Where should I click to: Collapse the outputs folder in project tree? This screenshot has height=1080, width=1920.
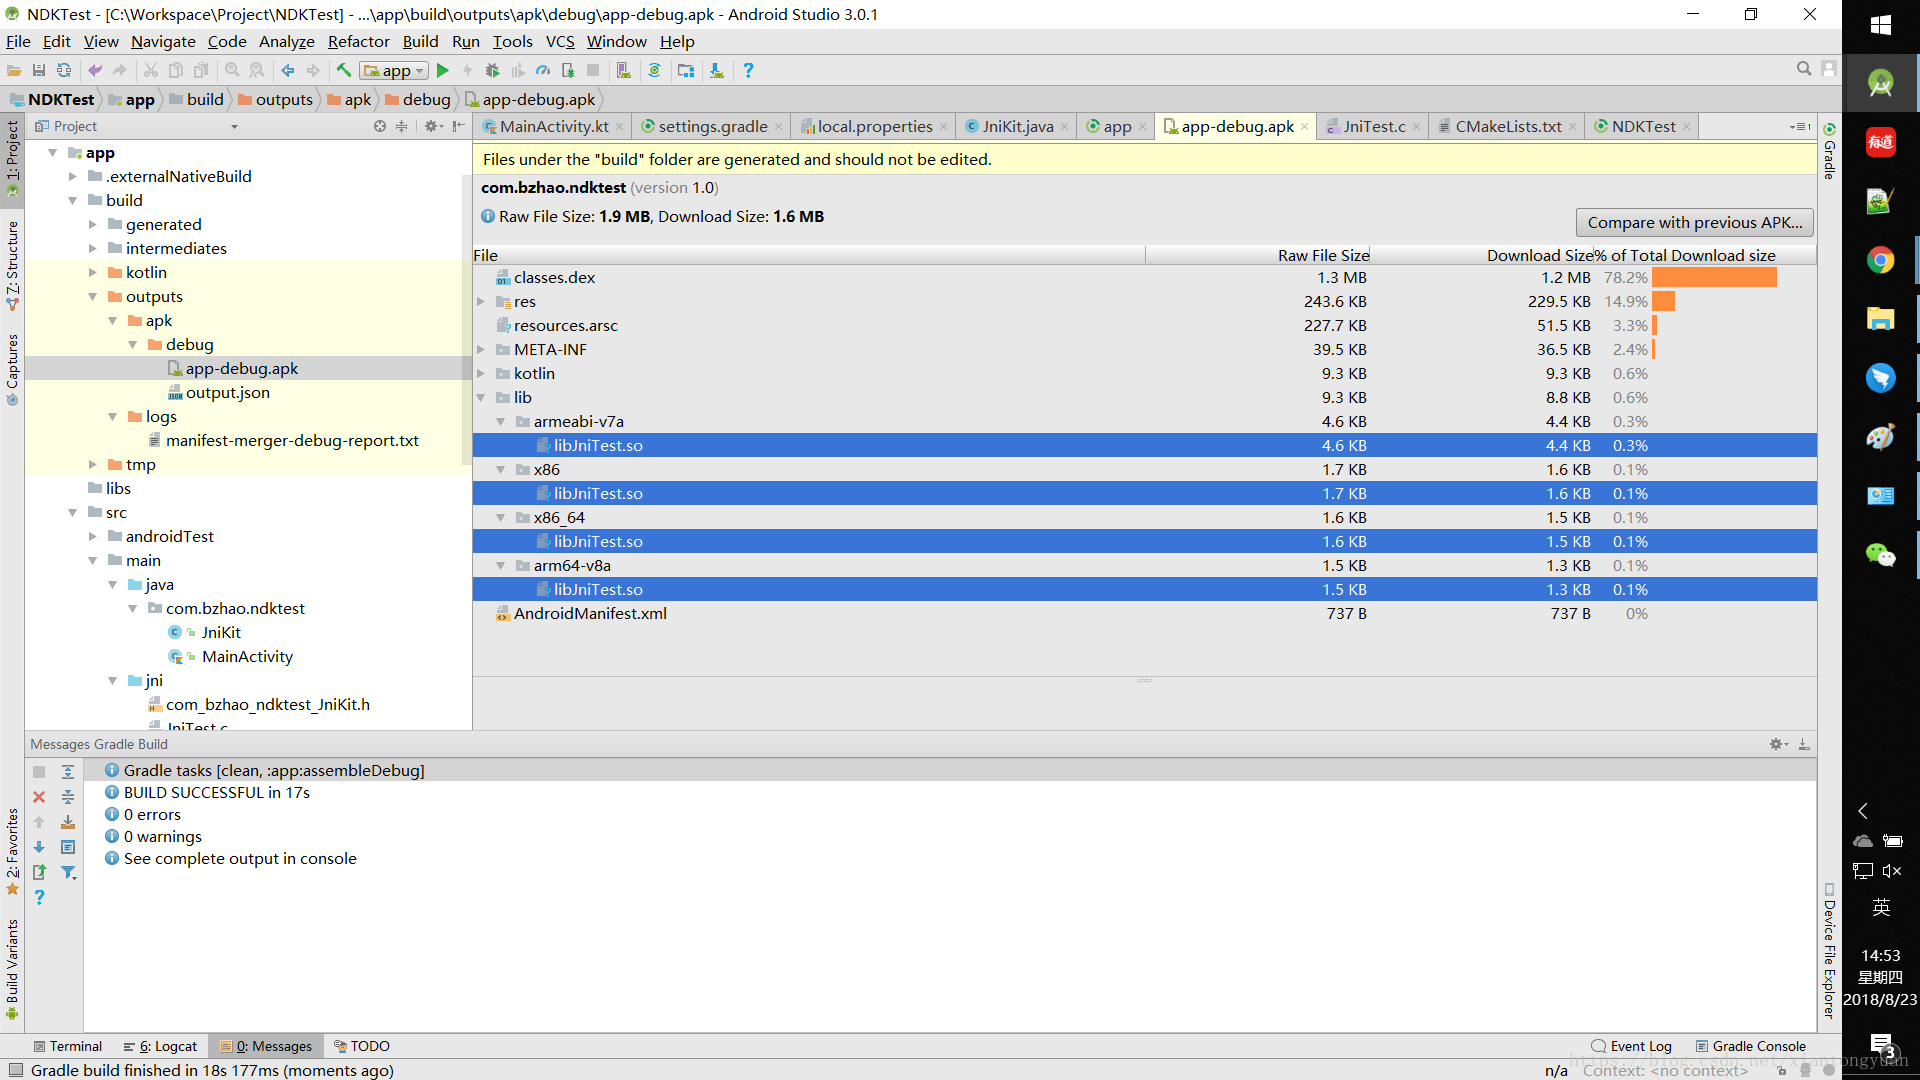click(x=92, y=297)
